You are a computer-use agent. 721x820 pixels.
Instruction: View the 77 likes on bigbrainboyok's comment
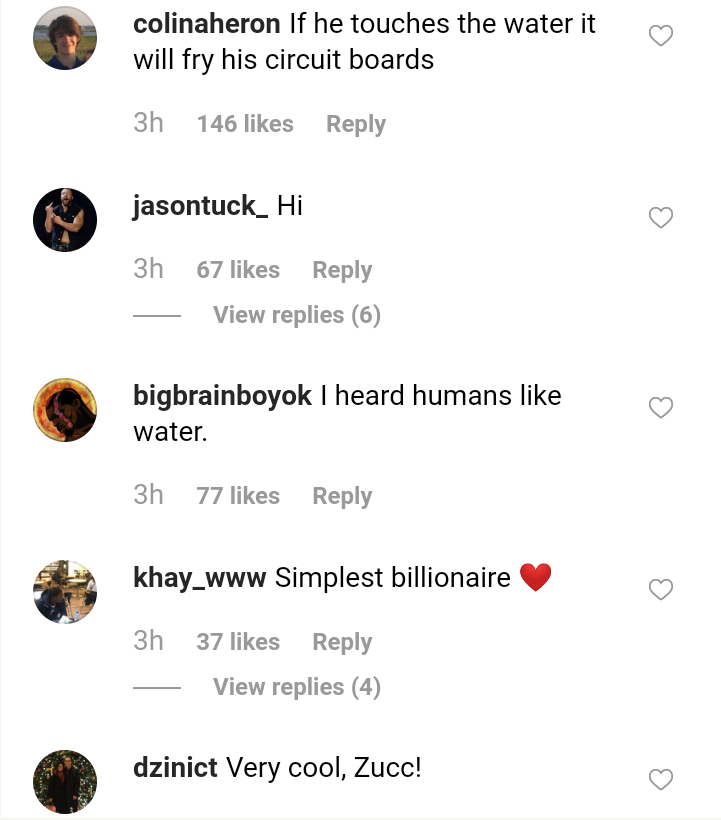(238, 496)
